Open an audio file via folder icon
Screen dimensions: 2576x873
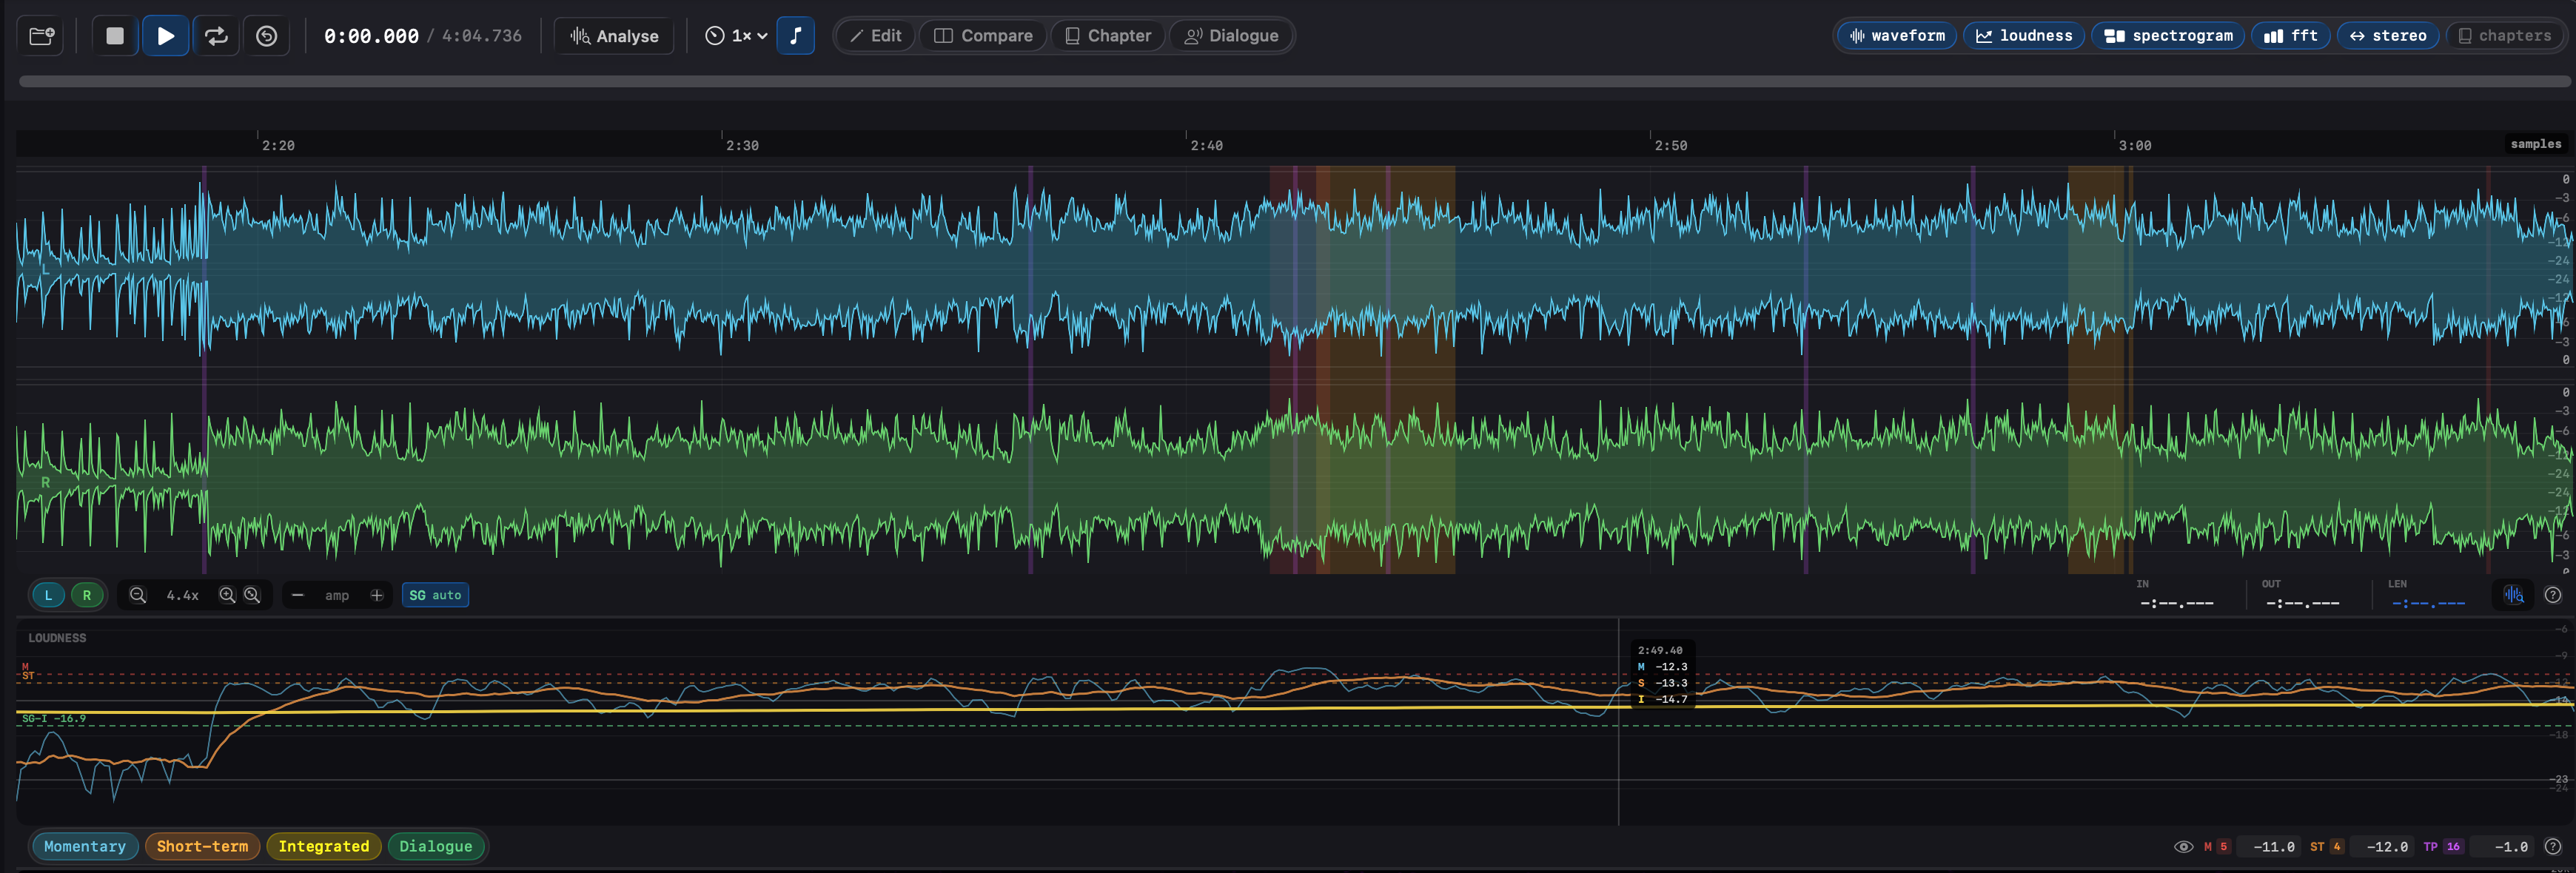coord(41,36)
